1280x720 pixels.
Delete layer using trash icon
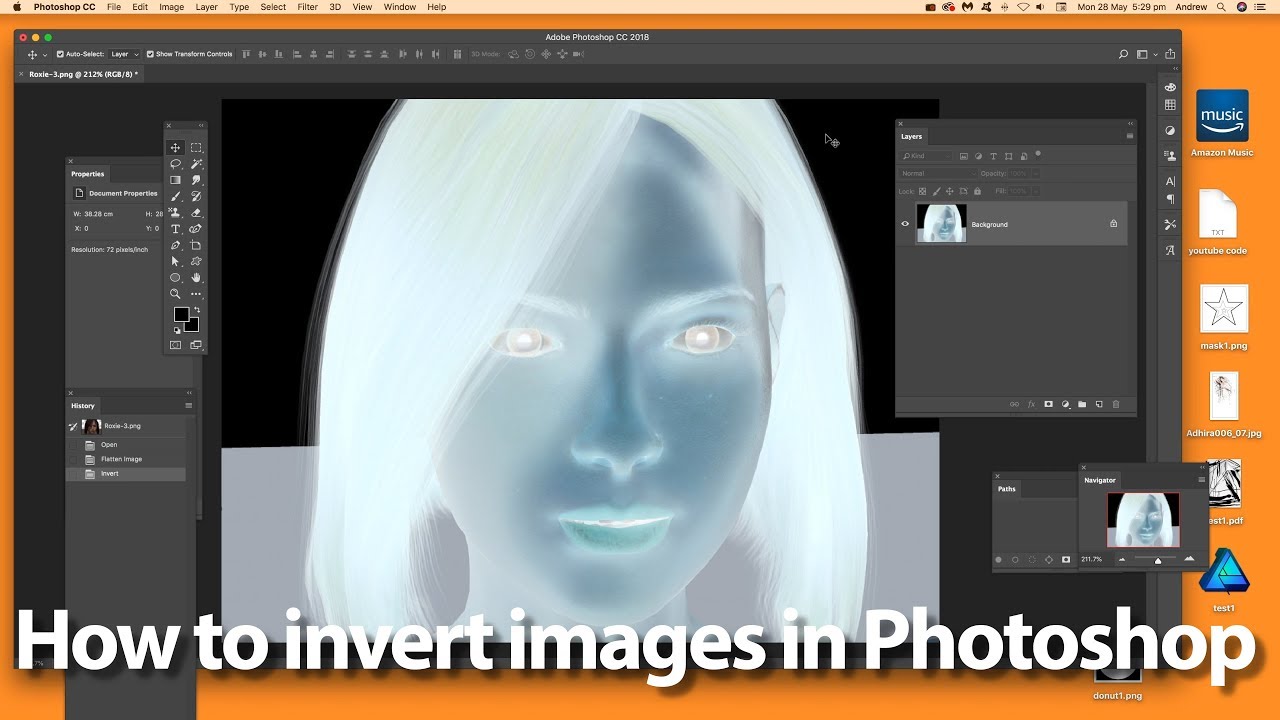[1116, 404]
